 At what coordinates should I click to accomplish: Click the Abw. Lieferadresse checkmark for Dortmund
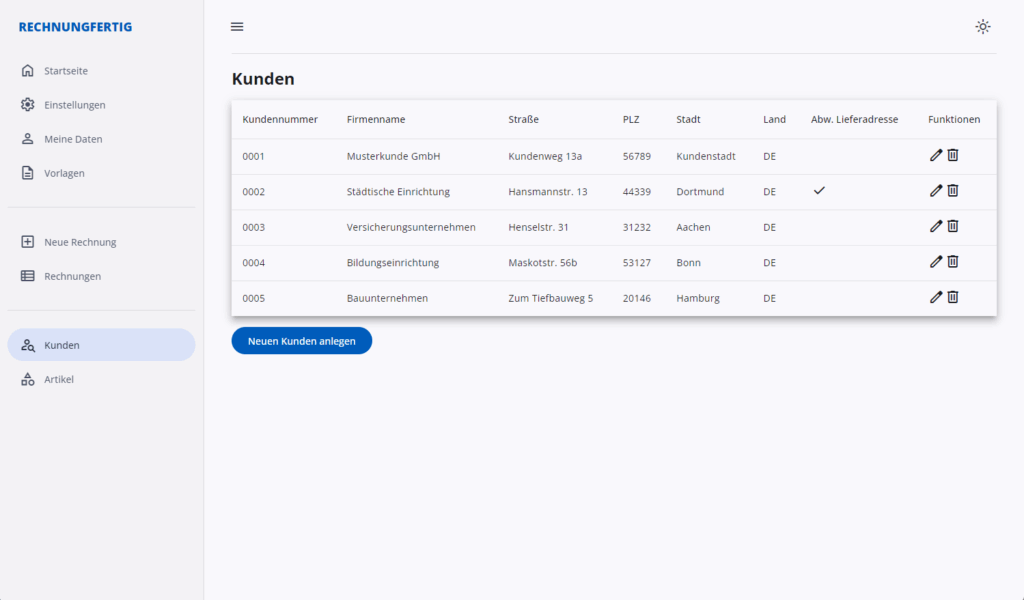[x=819, y=190]
